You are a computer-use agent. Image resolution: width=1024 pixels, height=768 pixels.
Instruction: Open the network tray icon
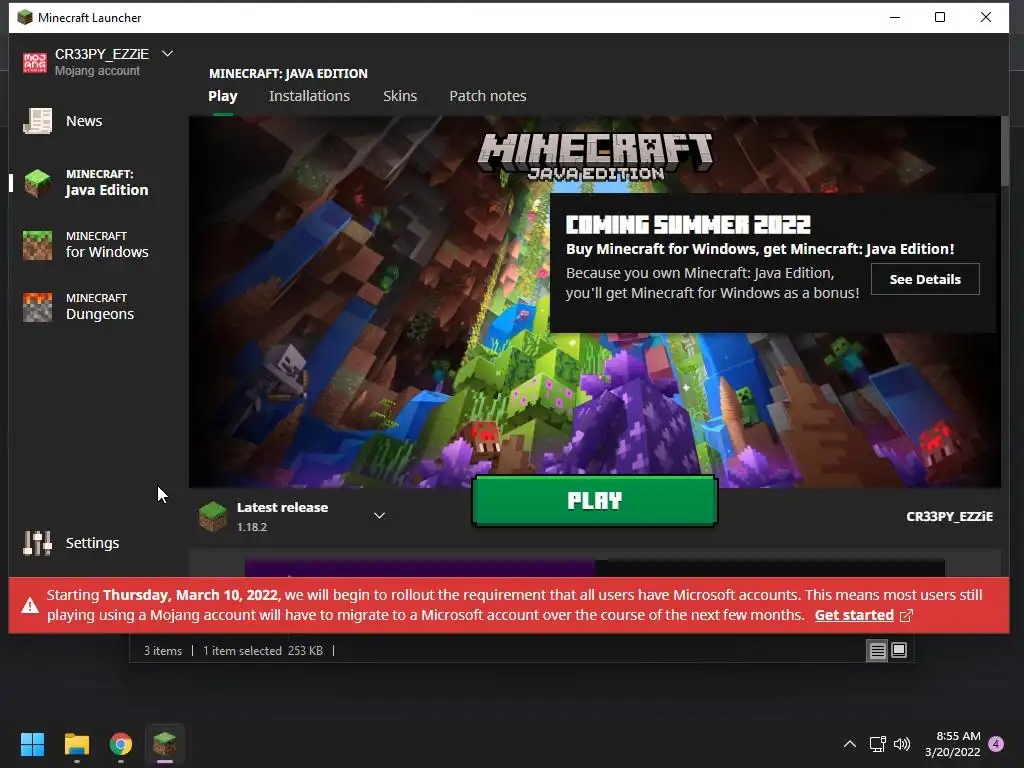[877, 744]
